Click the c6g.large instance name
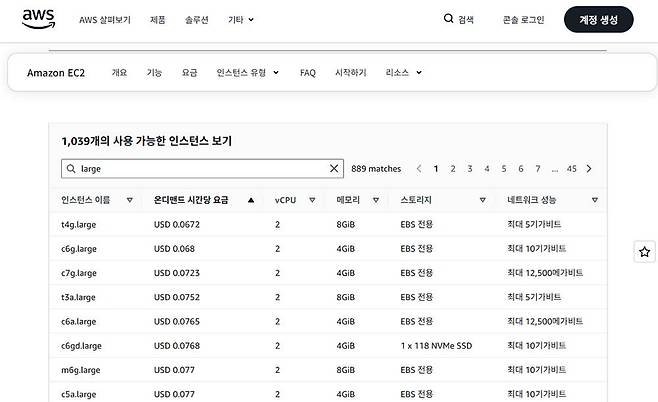The height and width of the screenshot is (402, 658). click(x=79, y=249)
